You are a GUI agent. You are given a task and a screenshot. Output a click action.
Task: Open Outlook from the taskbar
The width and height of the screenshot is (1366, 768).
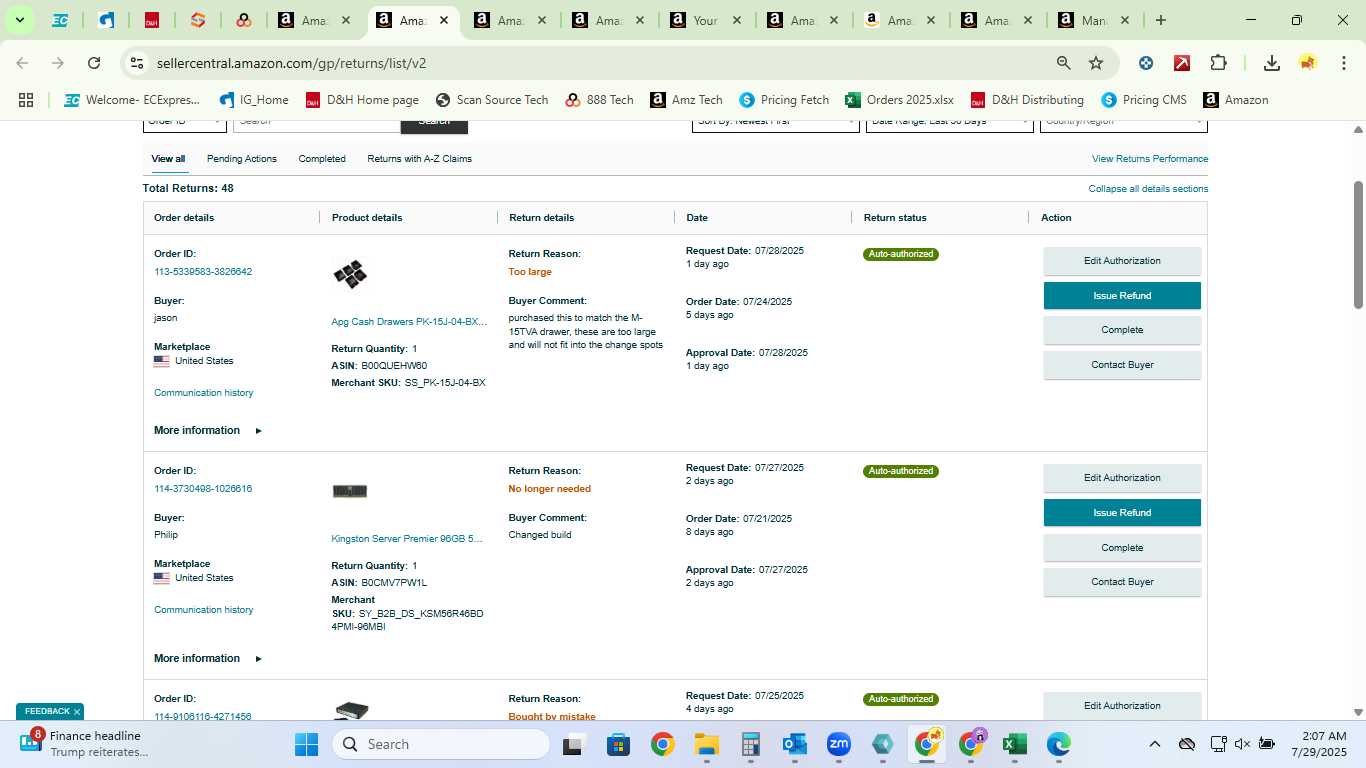[794, 745]
